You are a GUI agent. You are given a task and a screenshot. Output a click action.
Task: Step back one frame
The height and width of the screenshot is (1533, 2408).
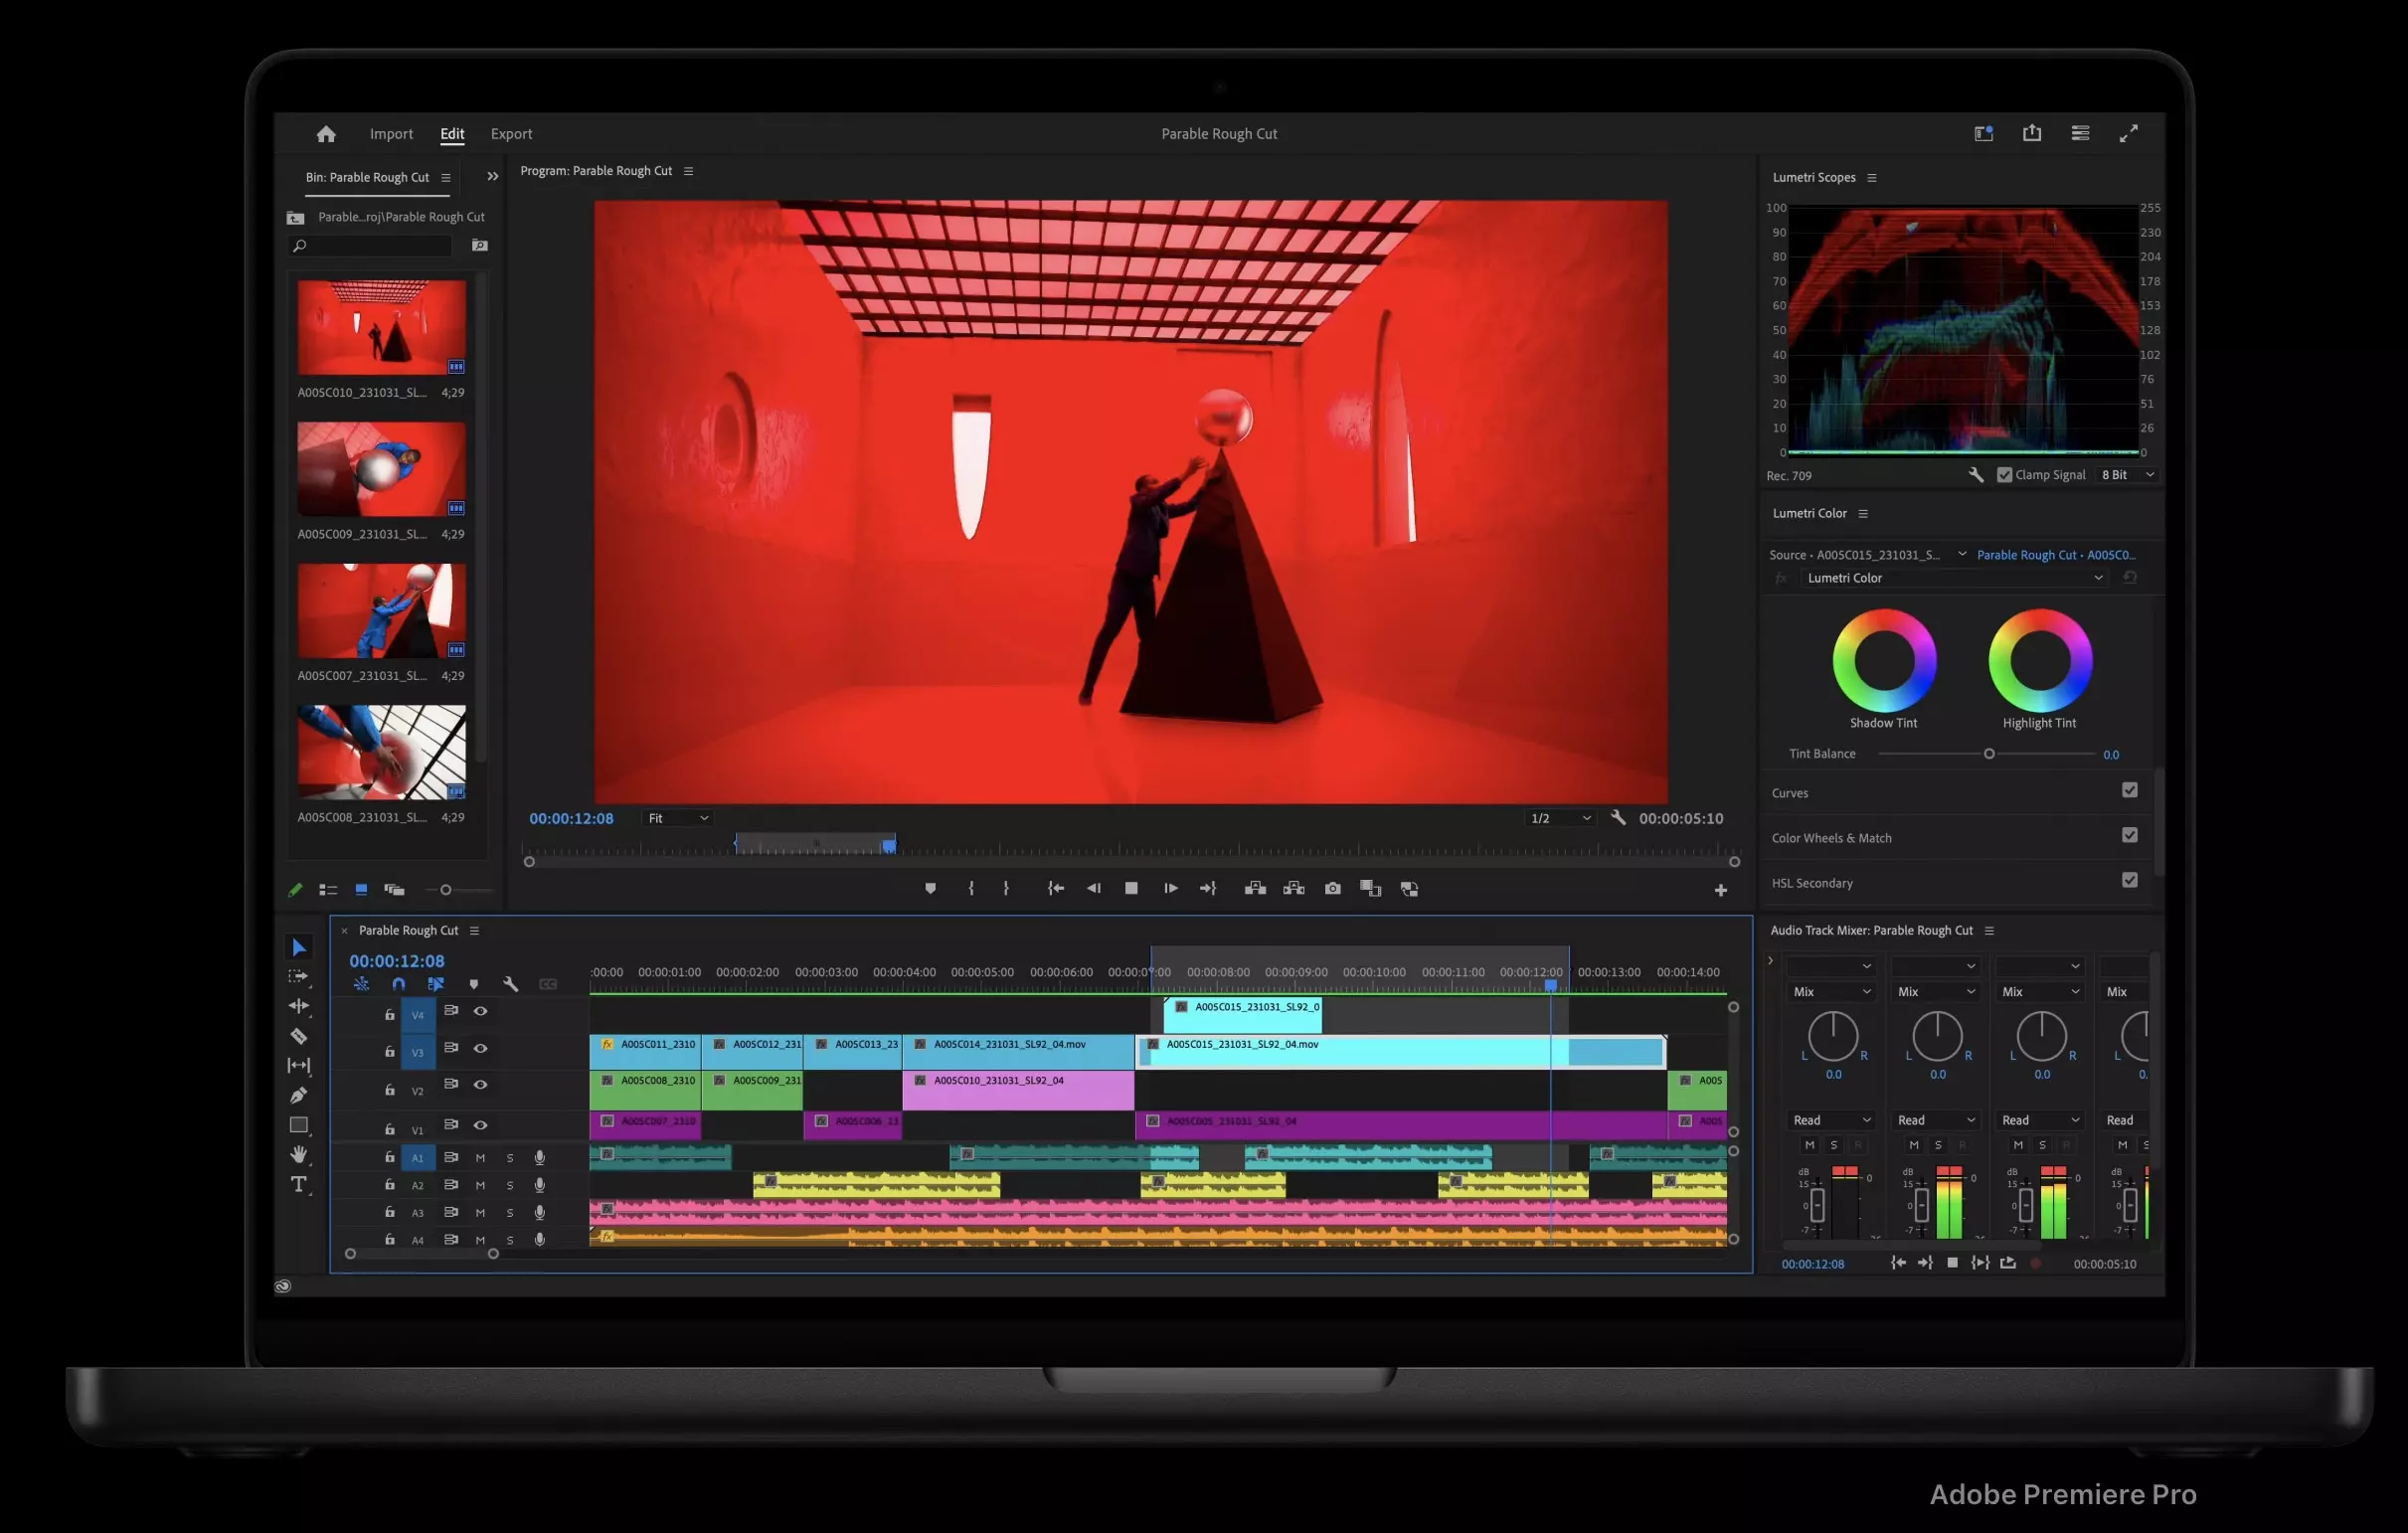[1093, 889]
